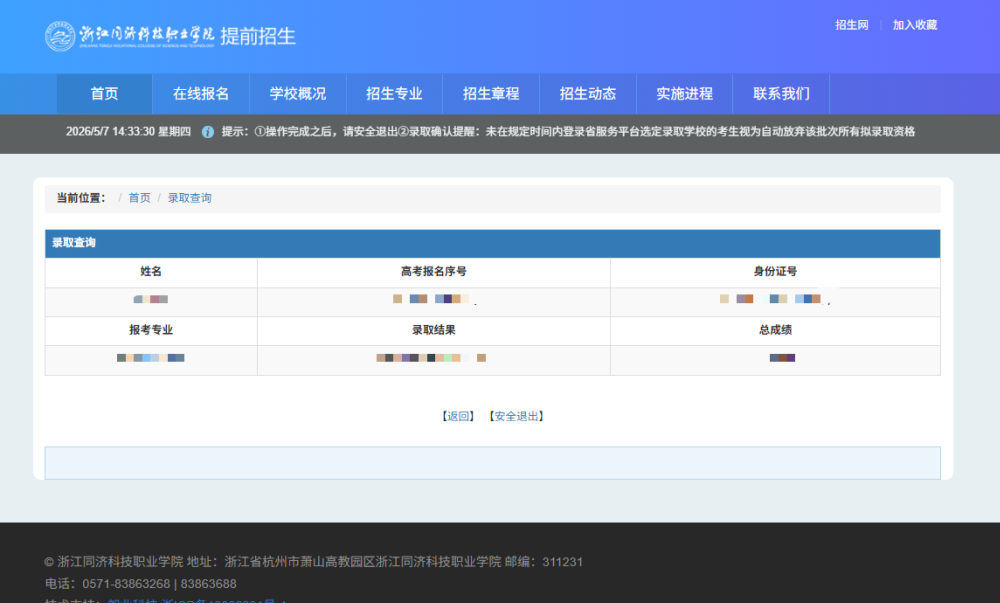Click the 招生网 link at top right
1000x603 pixels.
click(852, 25)
